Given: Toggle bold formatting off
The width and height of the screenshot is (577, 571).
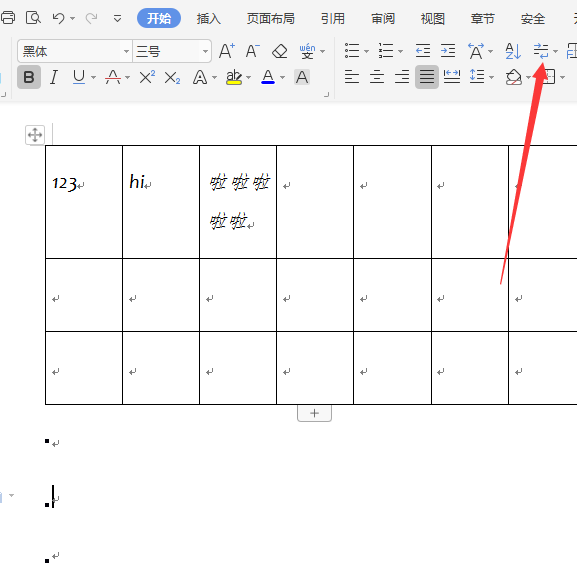Looking at the screenshot, I should tap(29, 77).
